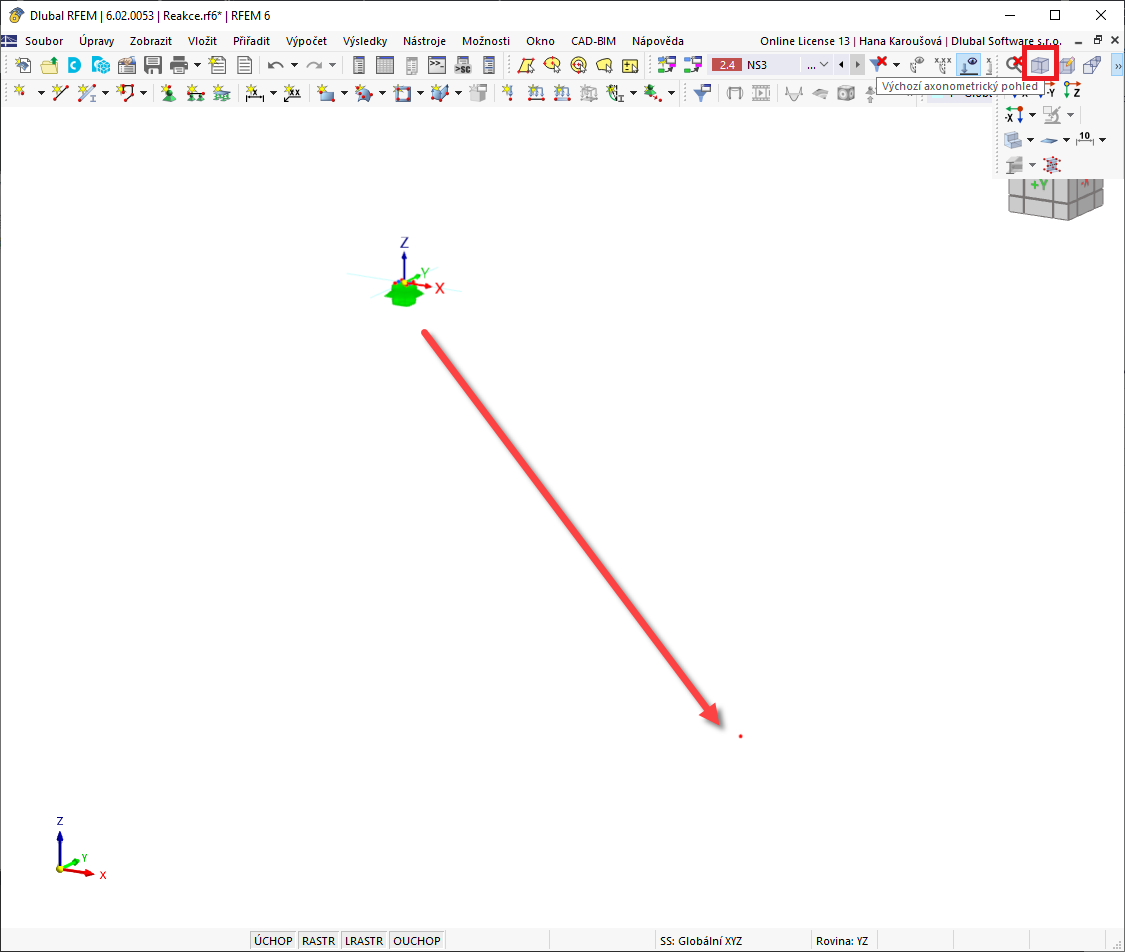Go to next load case arrow

857,65
